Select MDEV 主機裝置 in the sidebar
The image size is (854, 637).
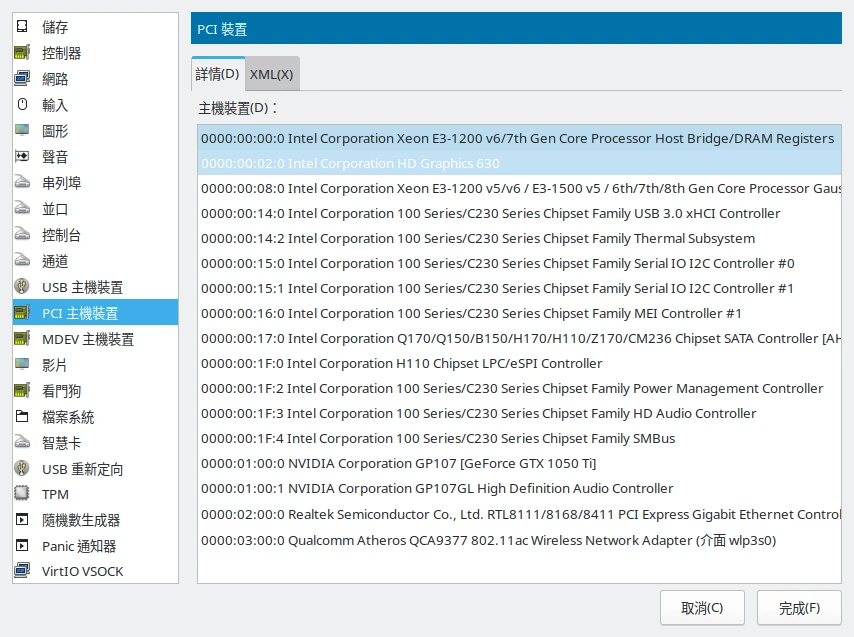tap(87, 339)
